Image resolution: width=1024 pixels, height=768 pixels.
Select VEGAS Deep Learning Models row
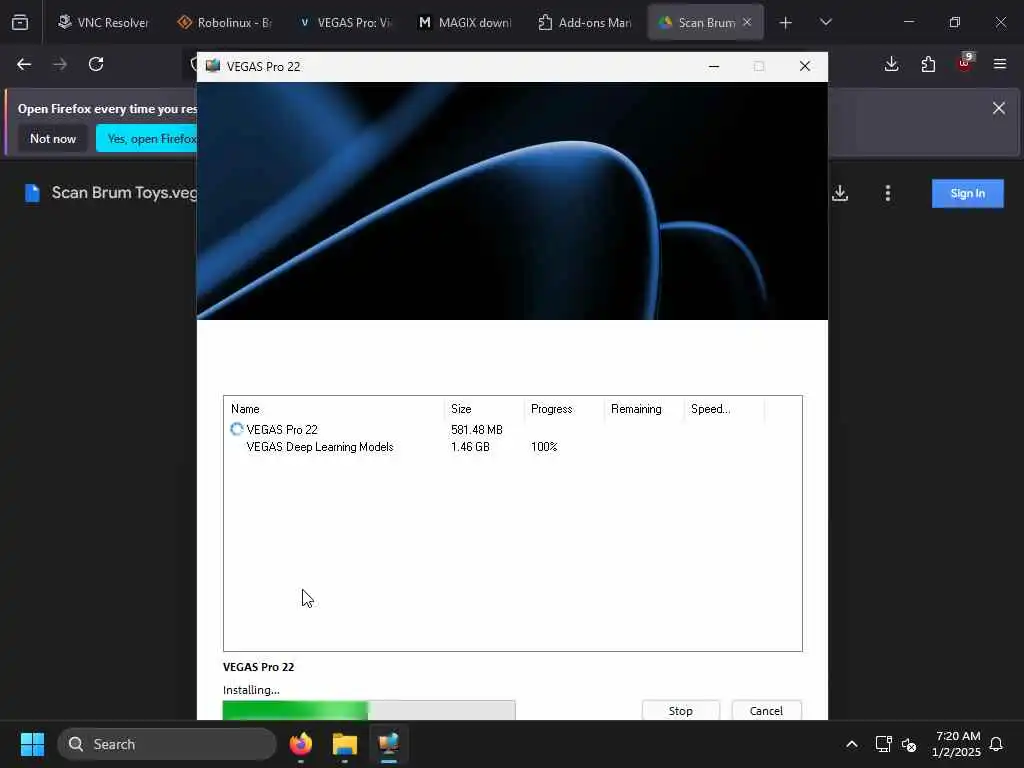[x=513, y=447]
